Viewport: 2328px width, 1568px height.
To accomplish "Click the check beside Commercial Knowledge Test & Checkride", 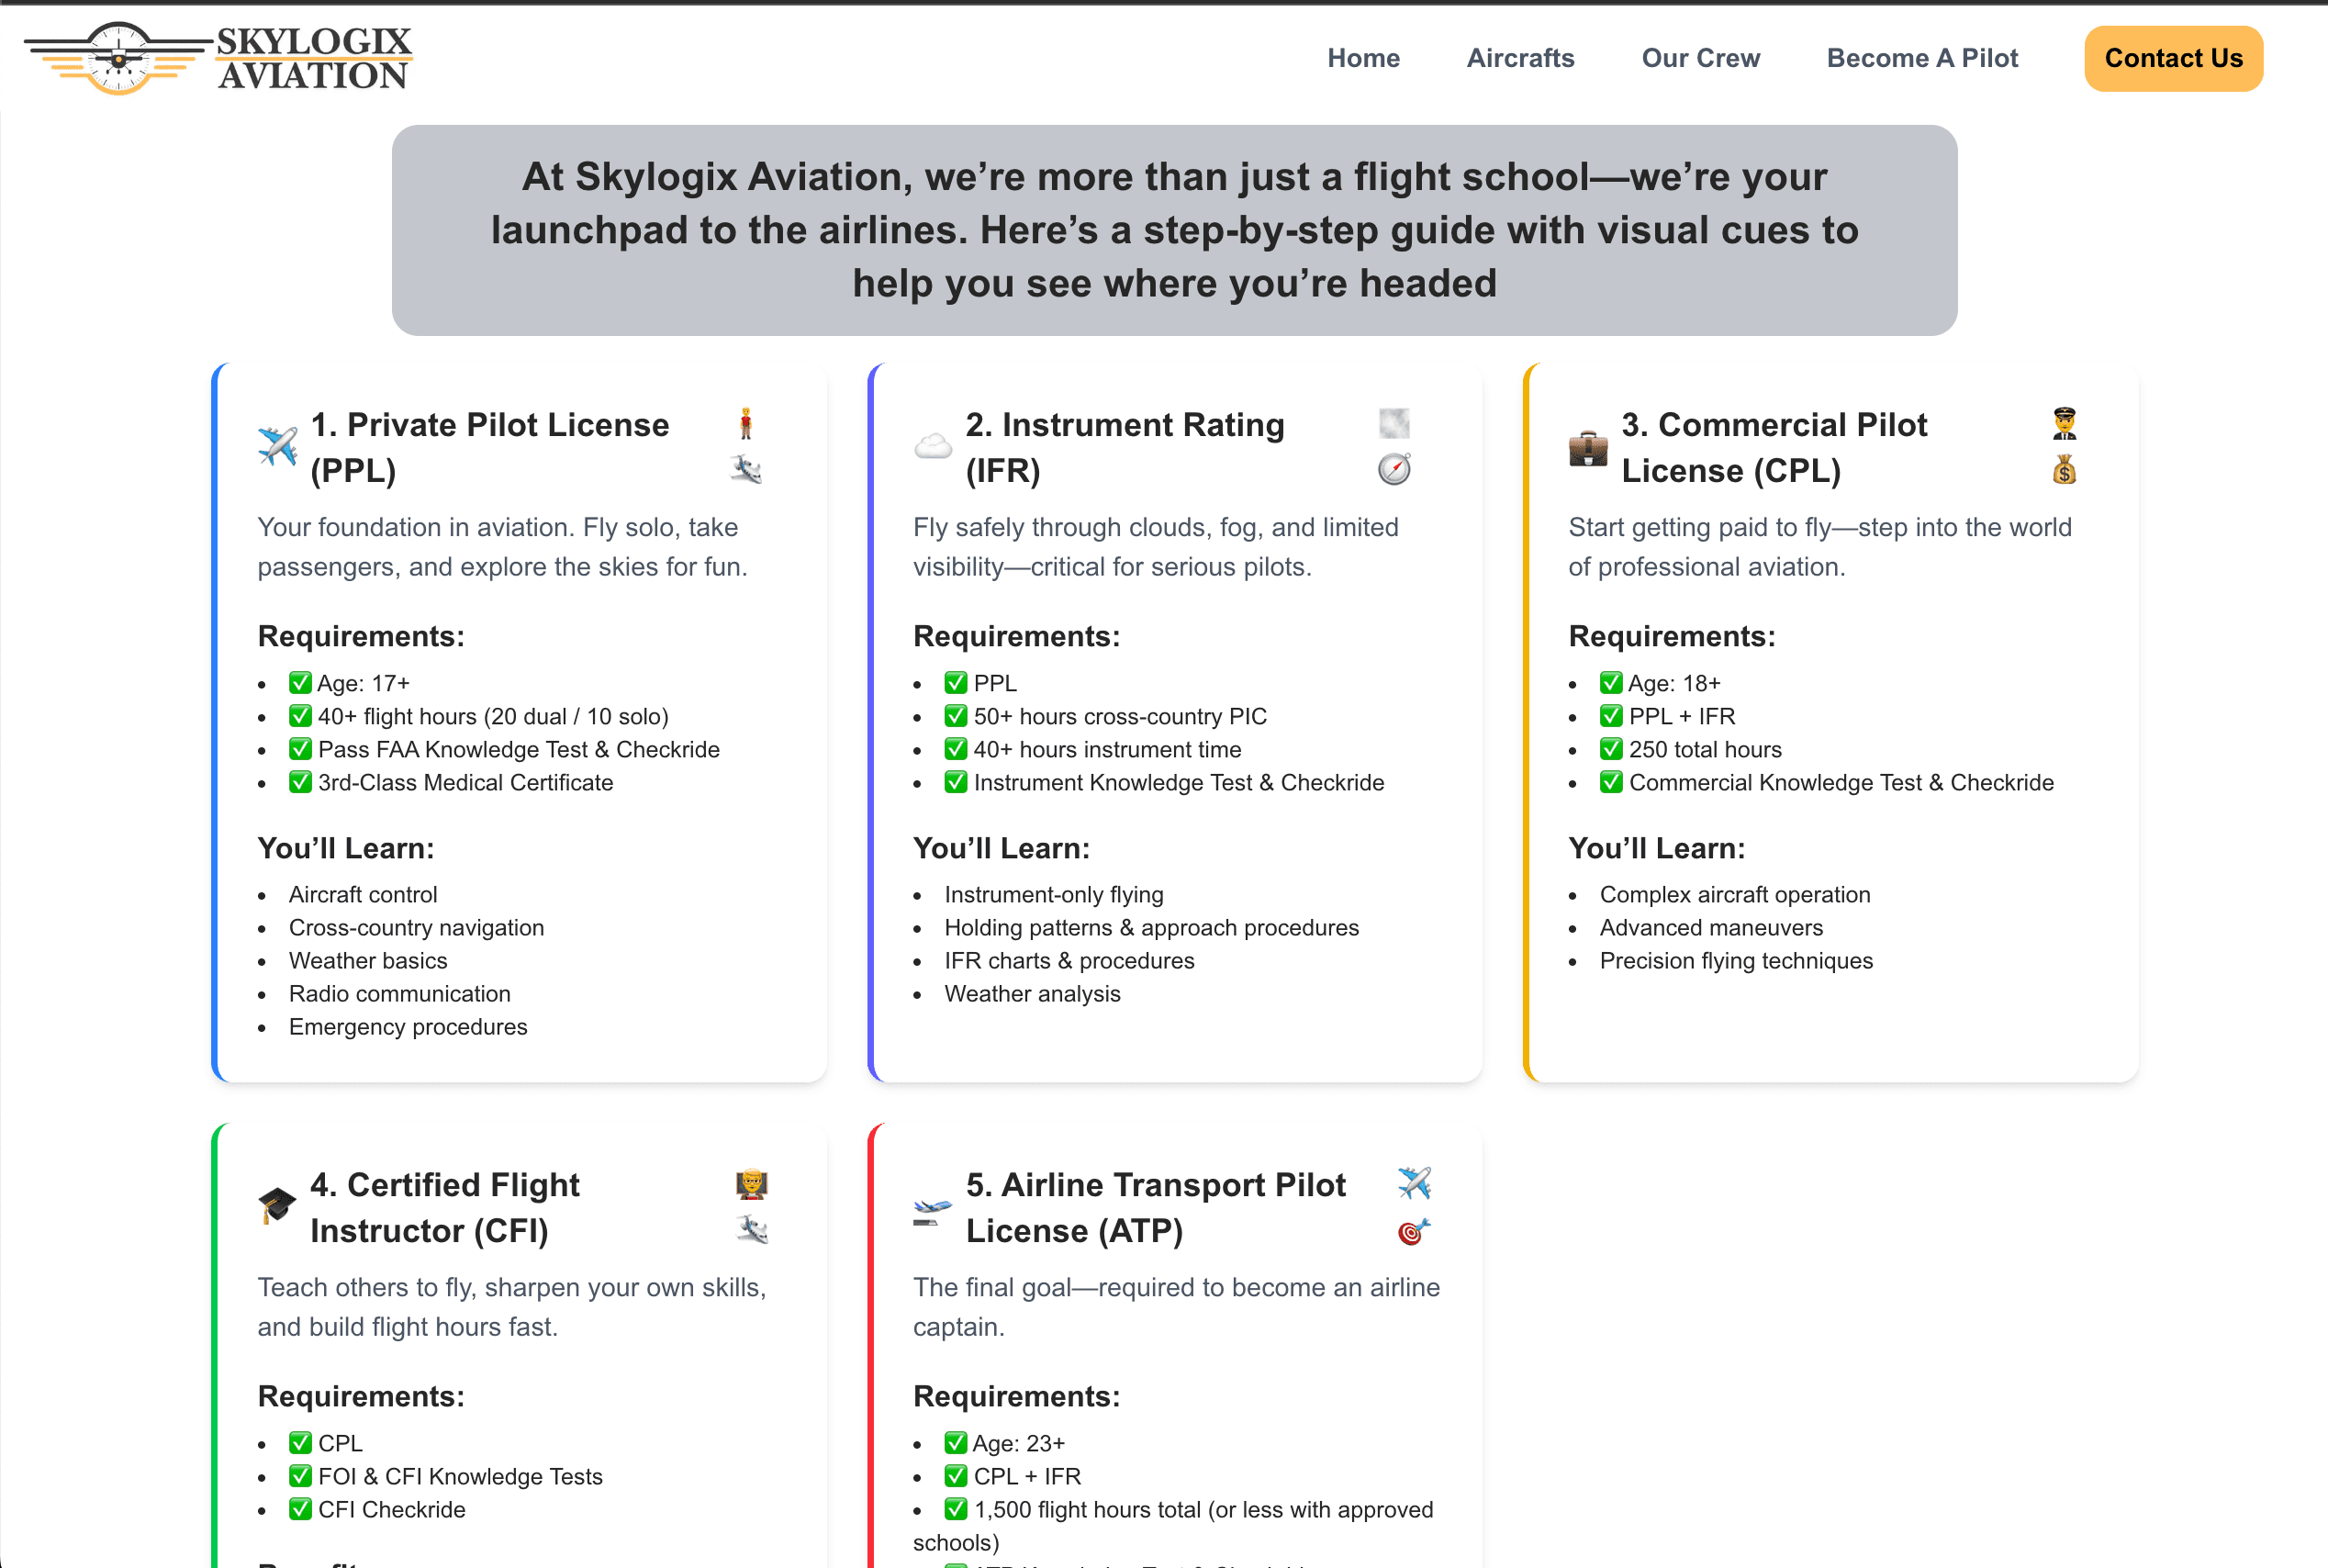I will [x=1611, y=782].
